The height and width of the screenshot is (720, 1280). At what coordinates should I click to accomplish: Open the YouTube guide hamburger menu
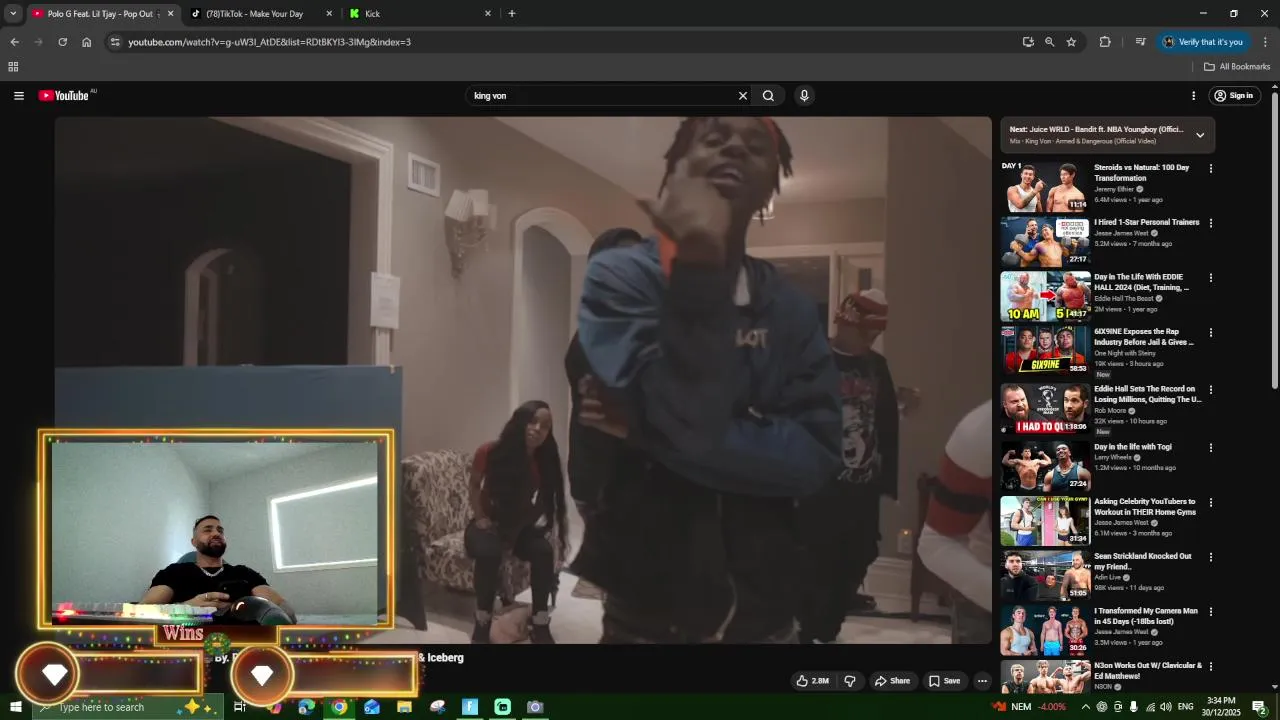point(19,96)
